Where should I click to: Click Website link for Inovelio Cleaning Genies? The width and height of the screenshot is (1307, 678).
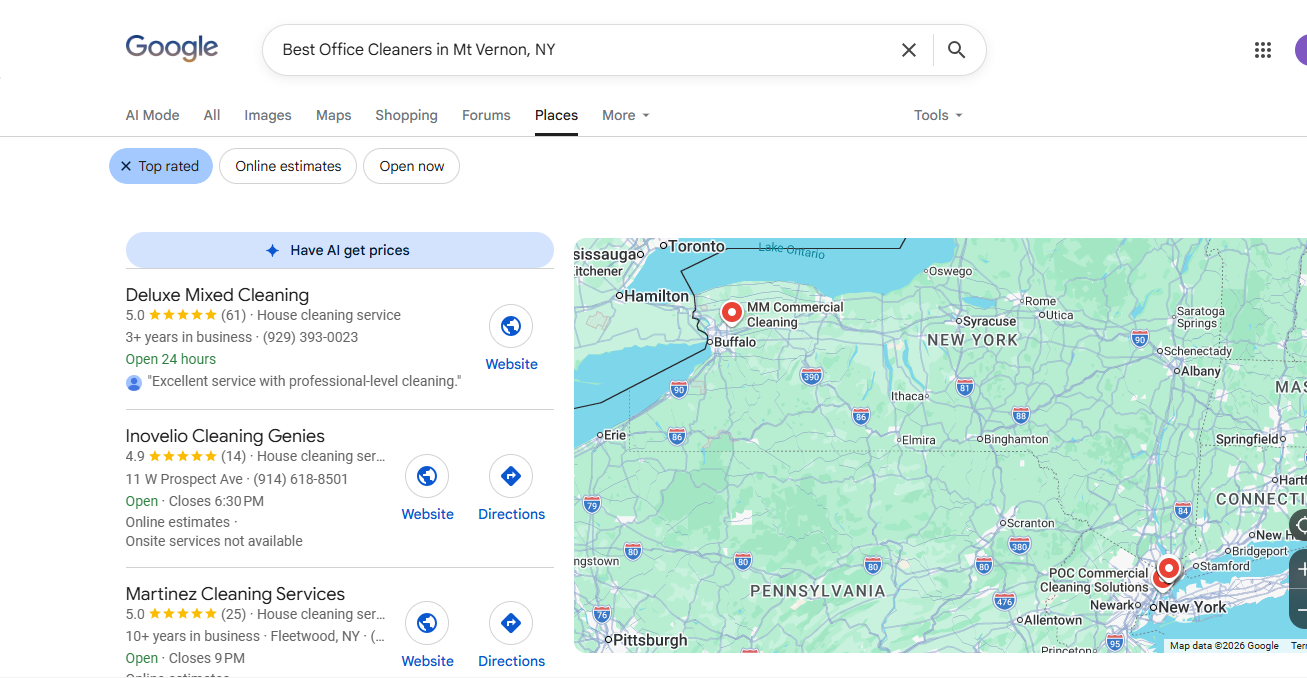[x=428, y=514]
